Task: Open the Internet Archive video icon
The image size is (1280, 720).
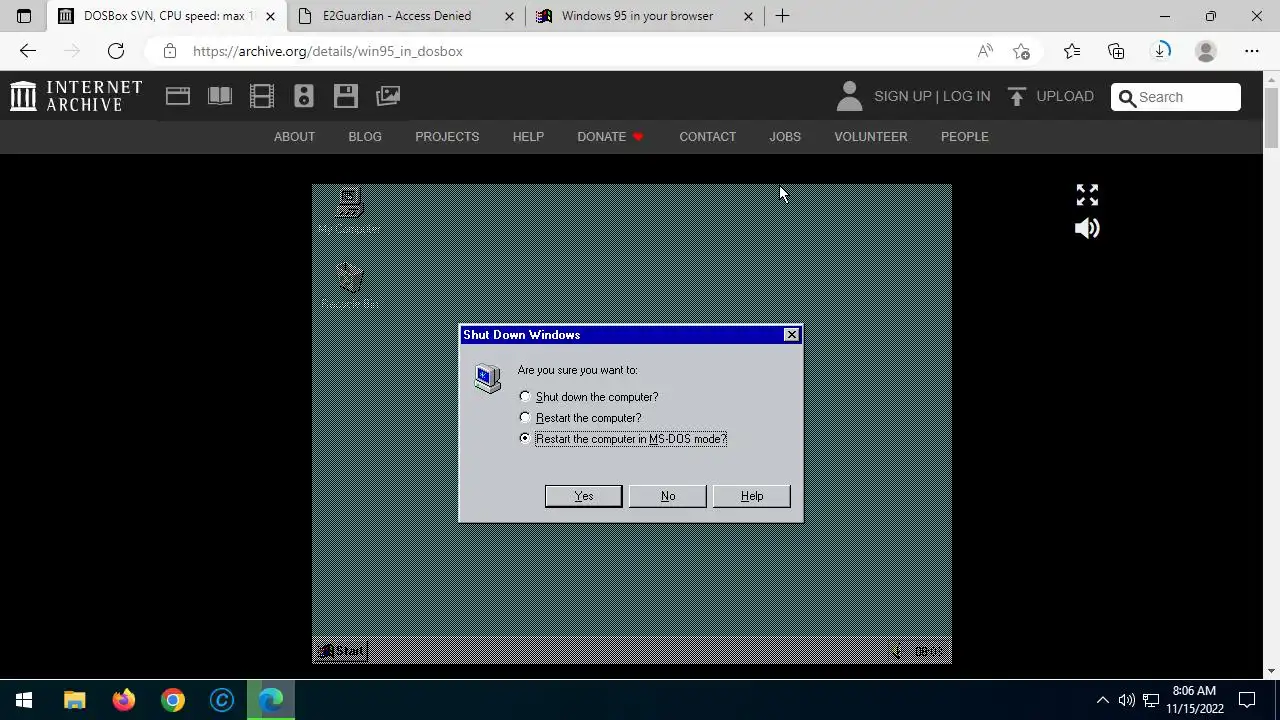Action: click(262, 96)
